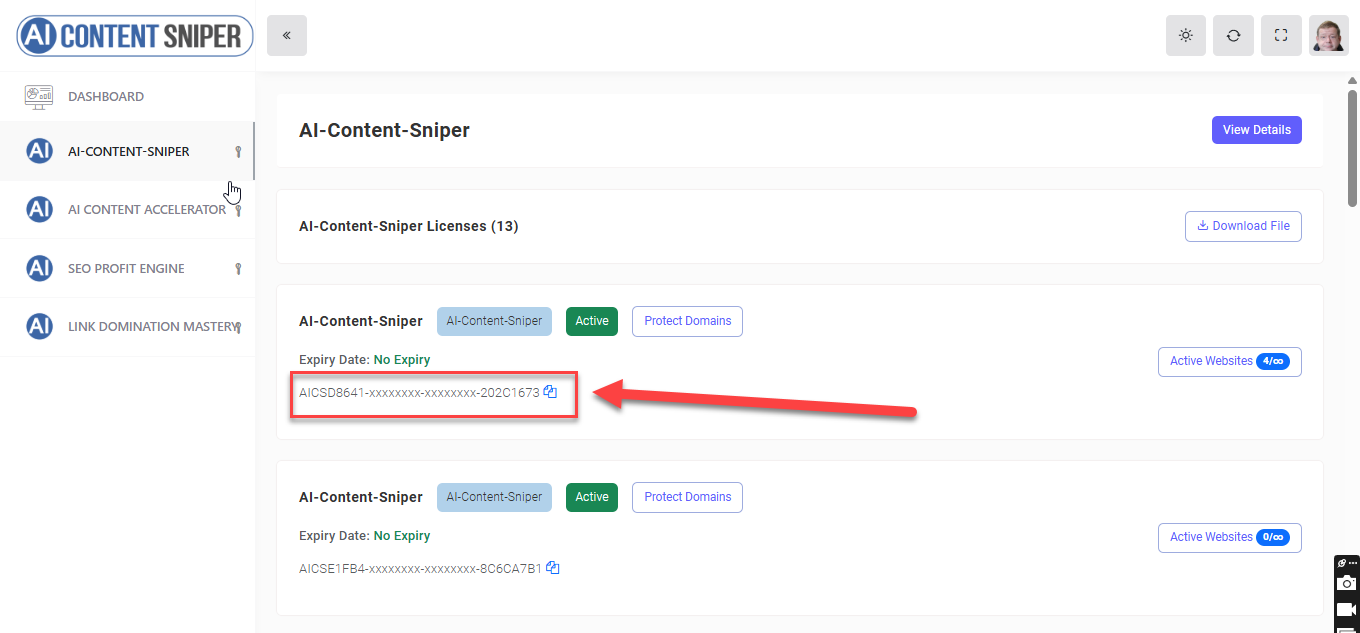Screen dimensions: 1360x633
Task: Click No Expiry text on second license
Action: coord(402,536)
